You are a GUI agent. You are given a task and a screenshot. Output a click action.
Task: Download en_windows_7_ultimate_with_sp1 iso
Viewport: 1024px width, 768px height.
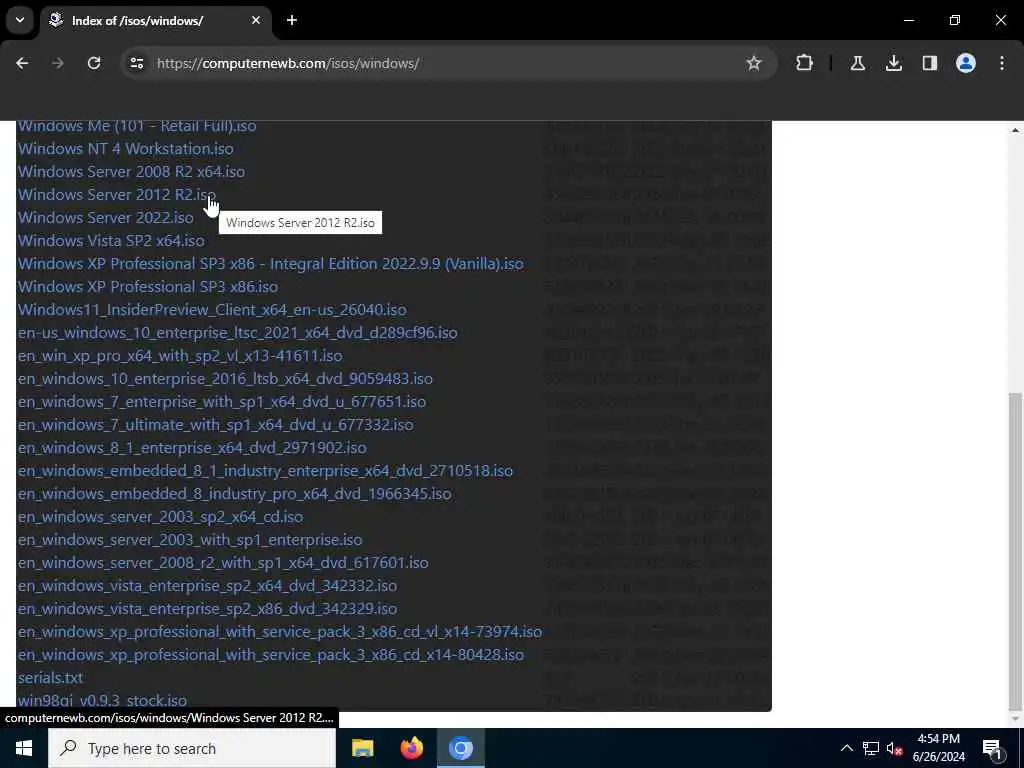pyautogui.click(x=216, y=425)
